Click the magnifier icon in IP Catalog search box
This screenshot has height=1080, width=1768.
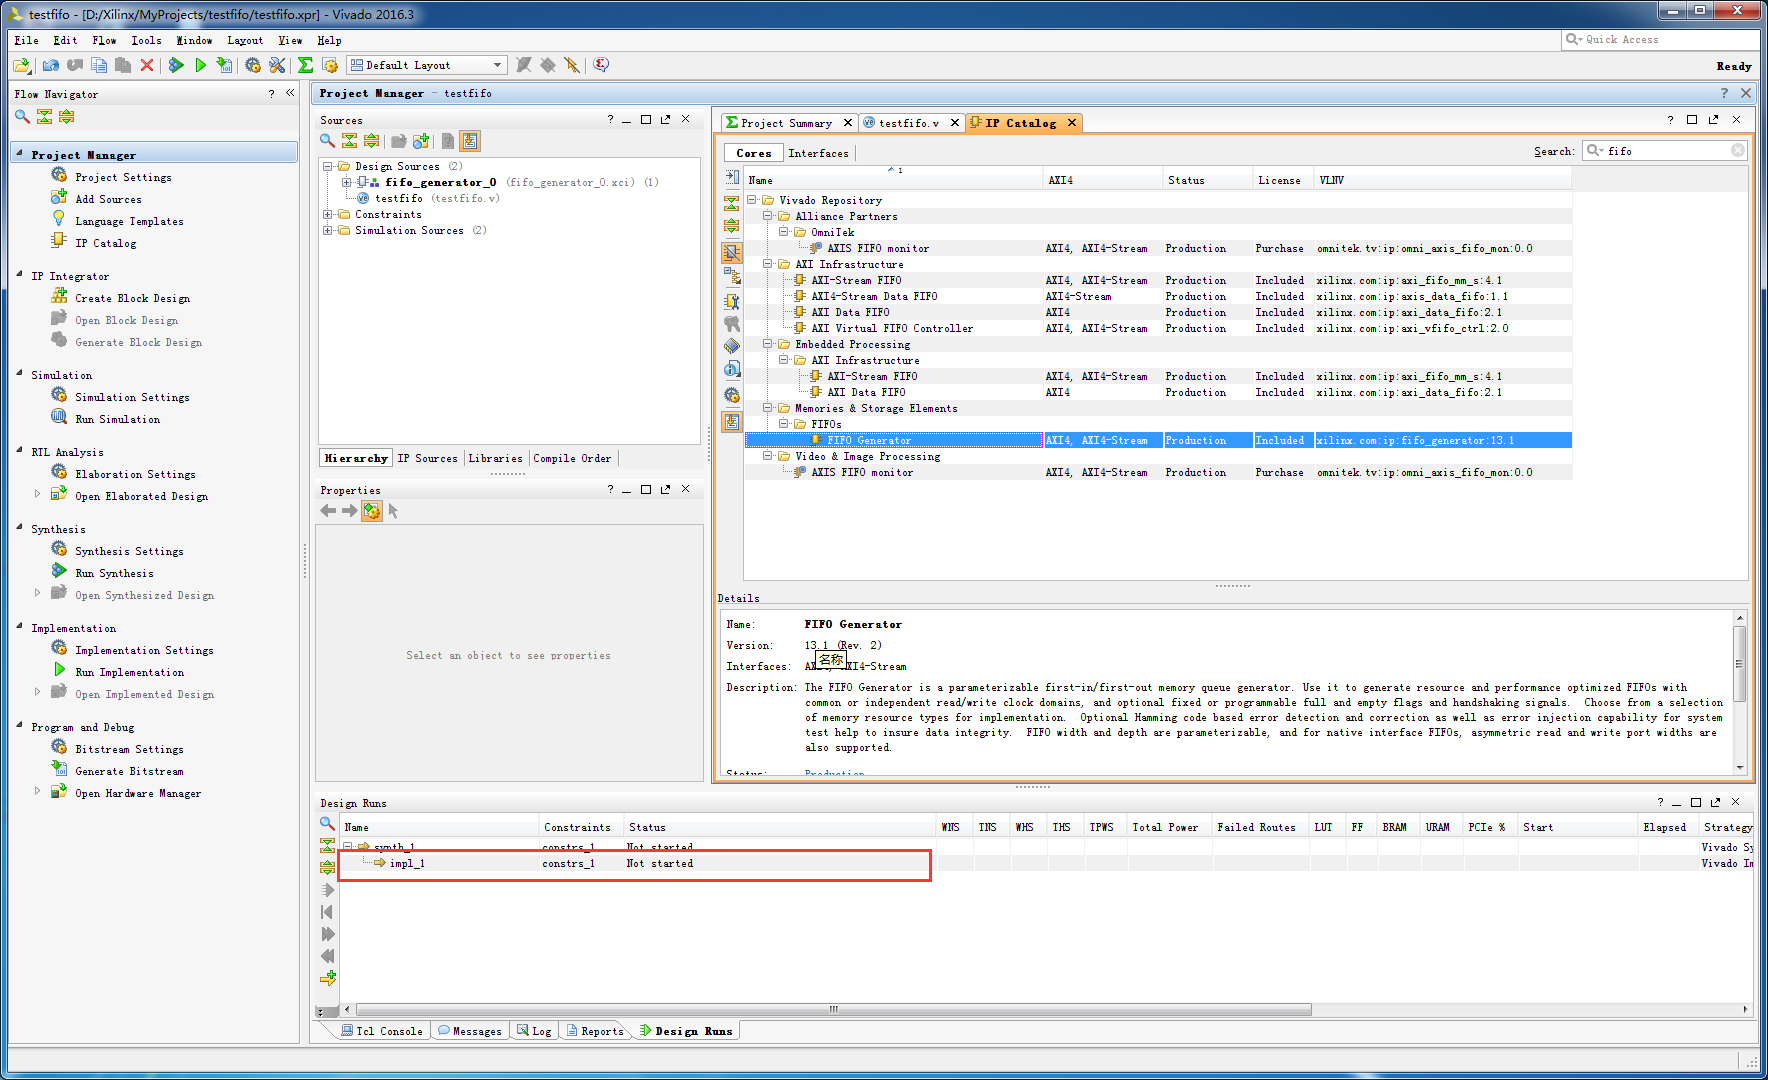[1595, 151]
